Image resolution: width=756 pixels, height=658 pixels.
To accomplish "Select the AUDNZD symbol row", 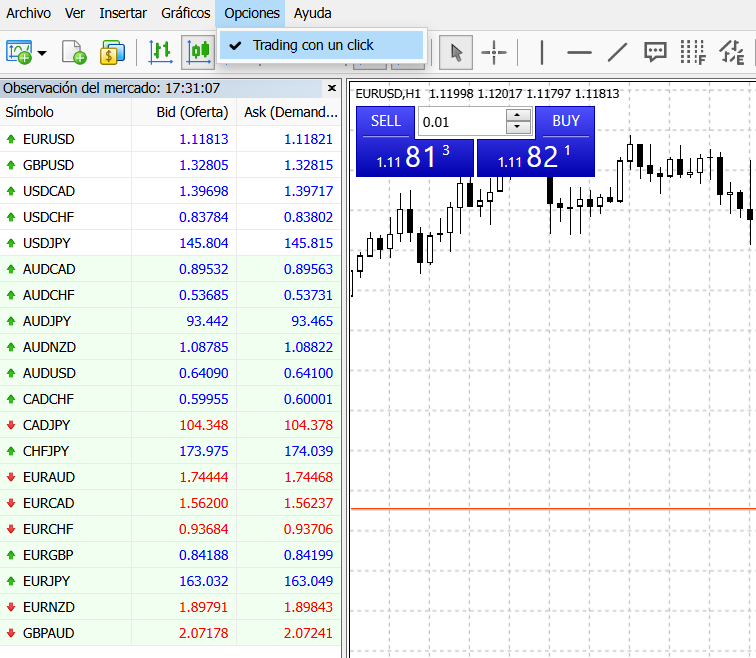I will click(171, 348).
